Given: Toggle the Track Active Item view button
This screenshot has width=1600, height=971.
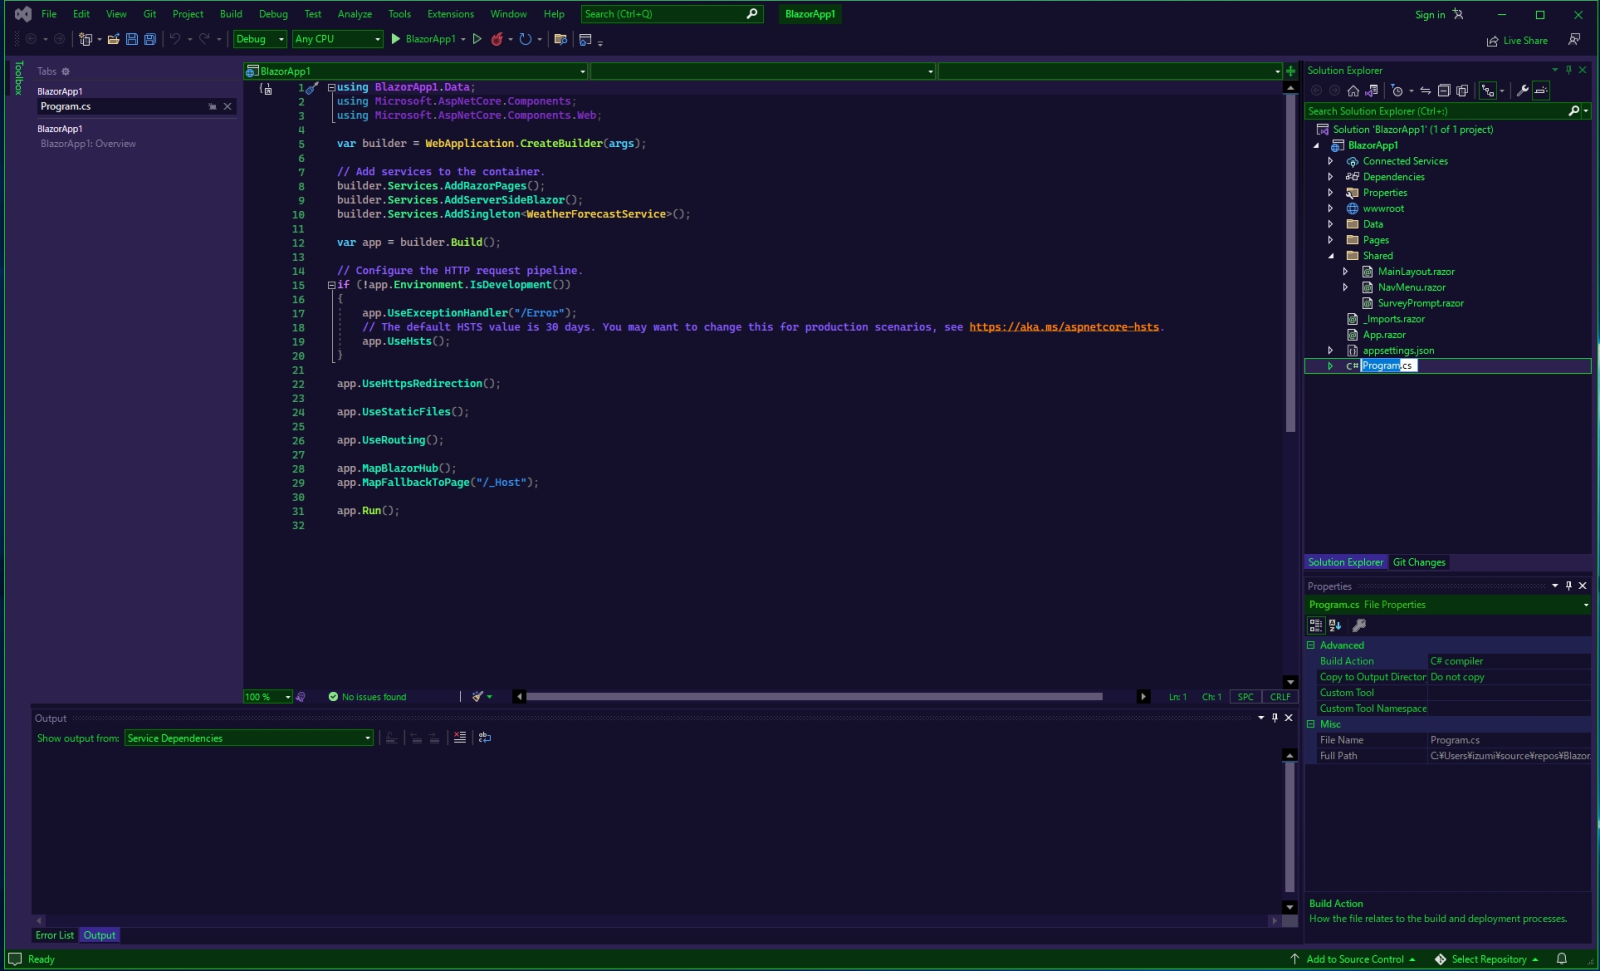Looking at the screenshot, I should click(1488, 91).
